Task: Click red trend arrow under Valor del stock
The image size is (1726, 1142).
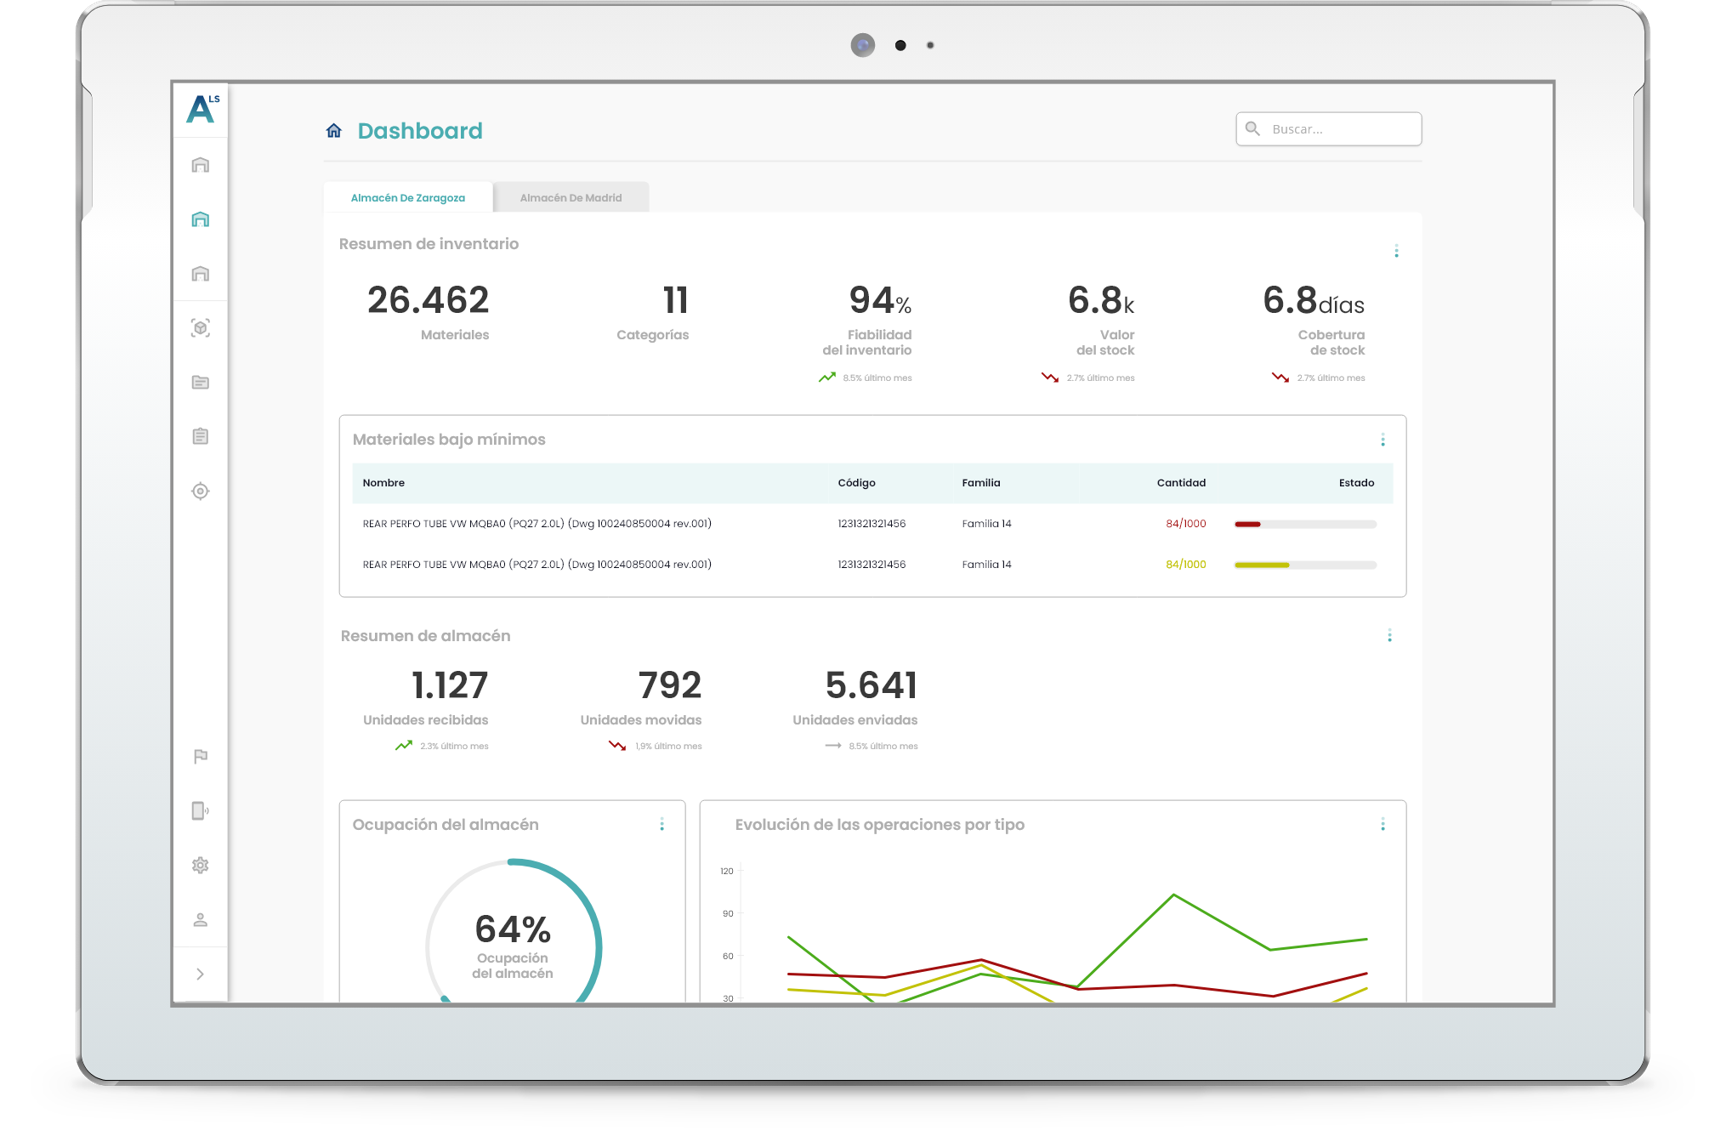Action: (1050, 377)
